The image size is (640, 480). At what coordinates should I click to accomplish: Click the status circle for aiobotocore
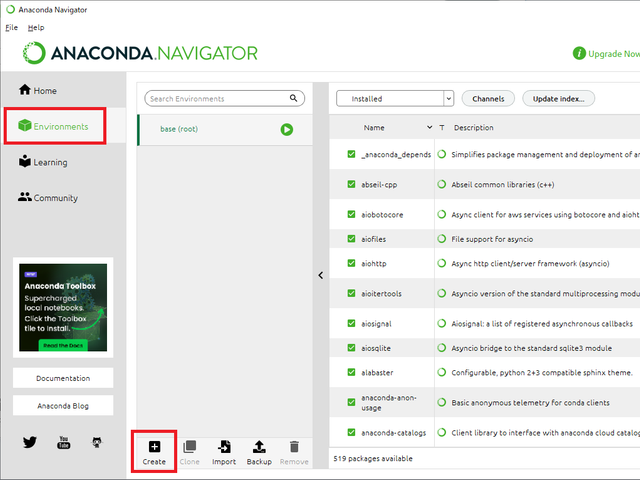click(442, 214)
